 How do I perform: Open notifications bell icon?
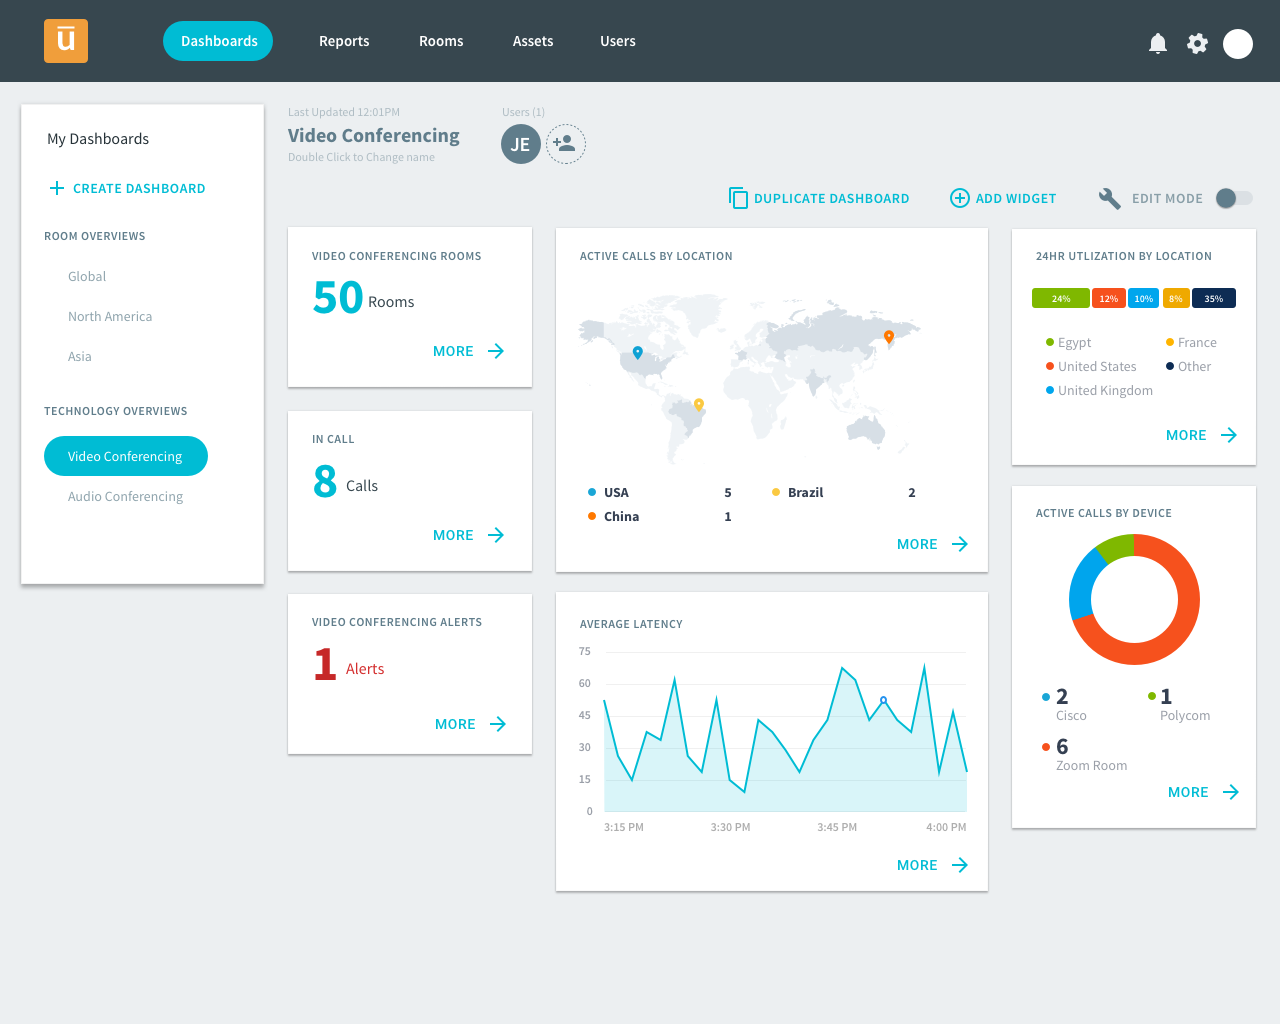(x=1158, y=43)
